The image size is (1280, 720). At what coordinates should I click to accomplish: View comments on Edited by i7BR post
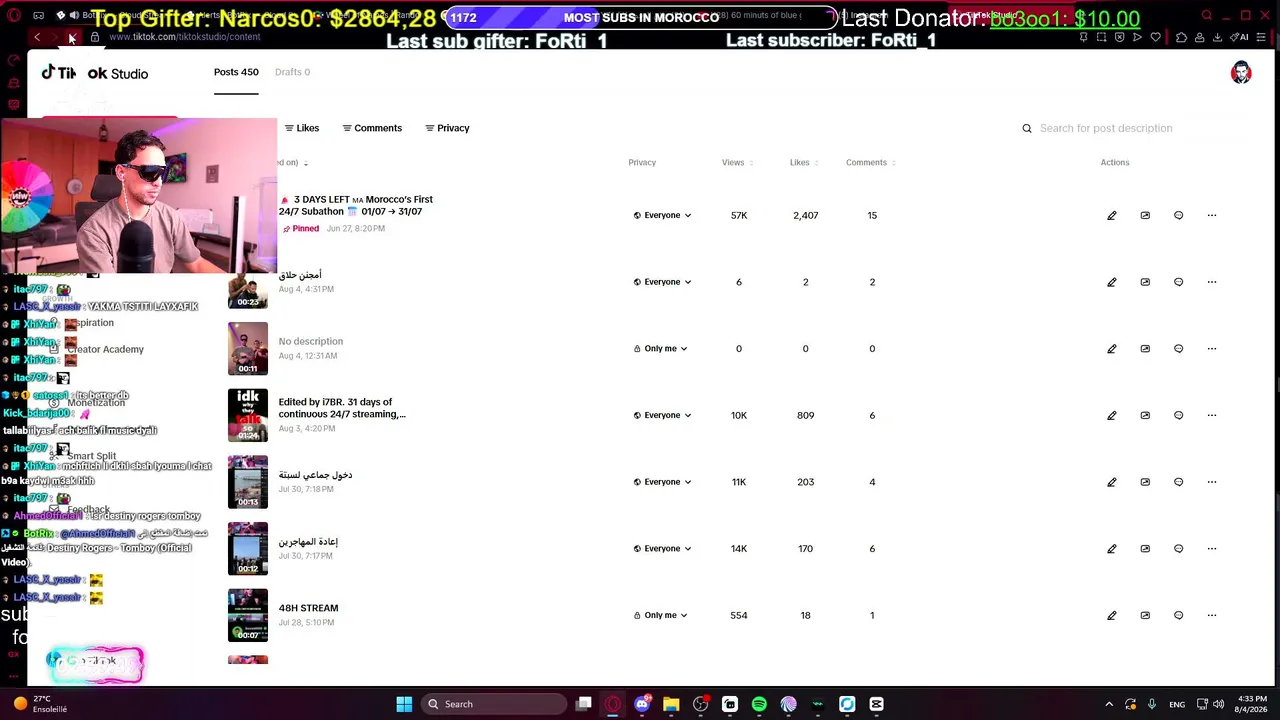click(1178, 415)
